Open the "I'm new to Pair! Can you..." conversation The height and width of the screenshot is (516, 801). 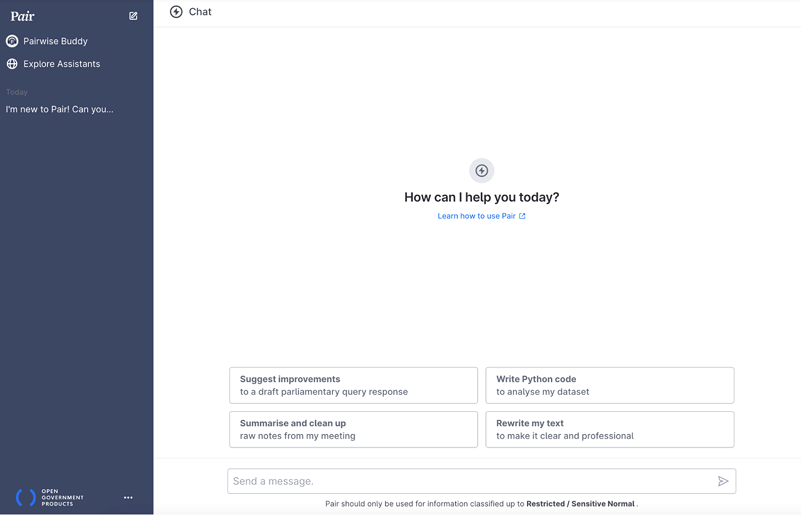pyautogui.click(x=60, y=109)
